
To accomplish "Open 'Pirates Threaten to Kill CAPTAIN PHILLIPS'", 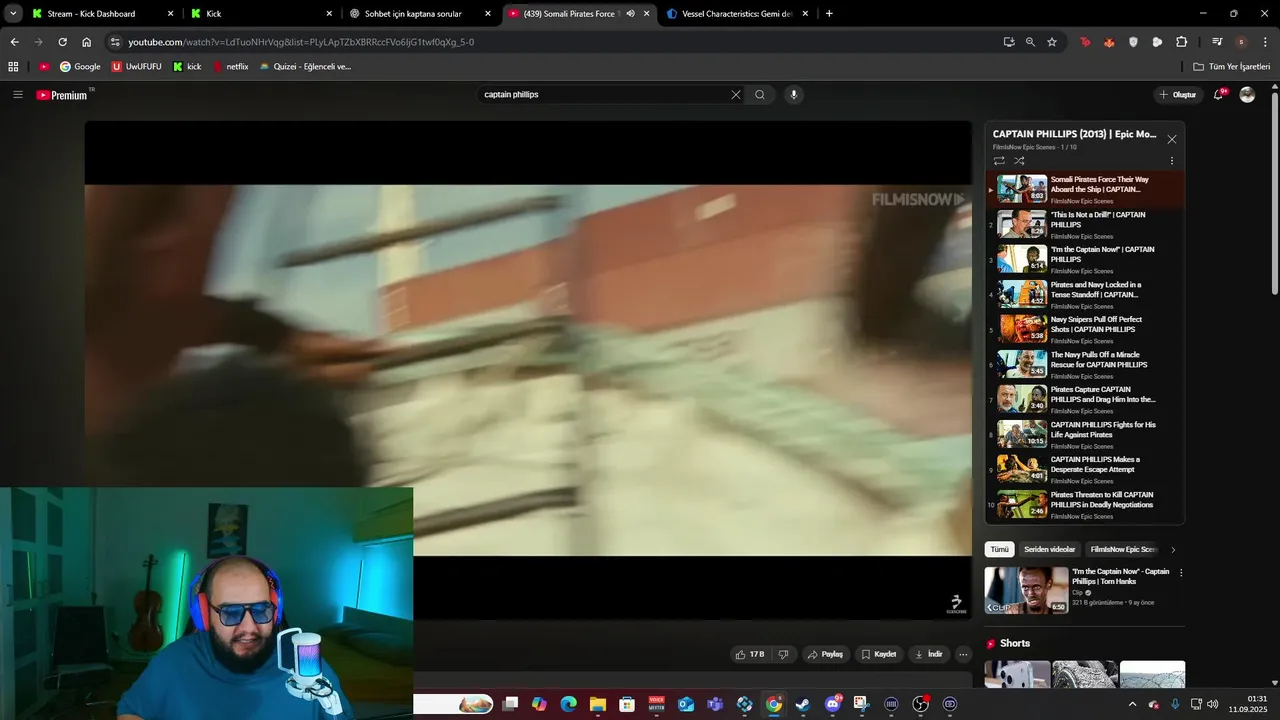I will (x=1085, y=504).
